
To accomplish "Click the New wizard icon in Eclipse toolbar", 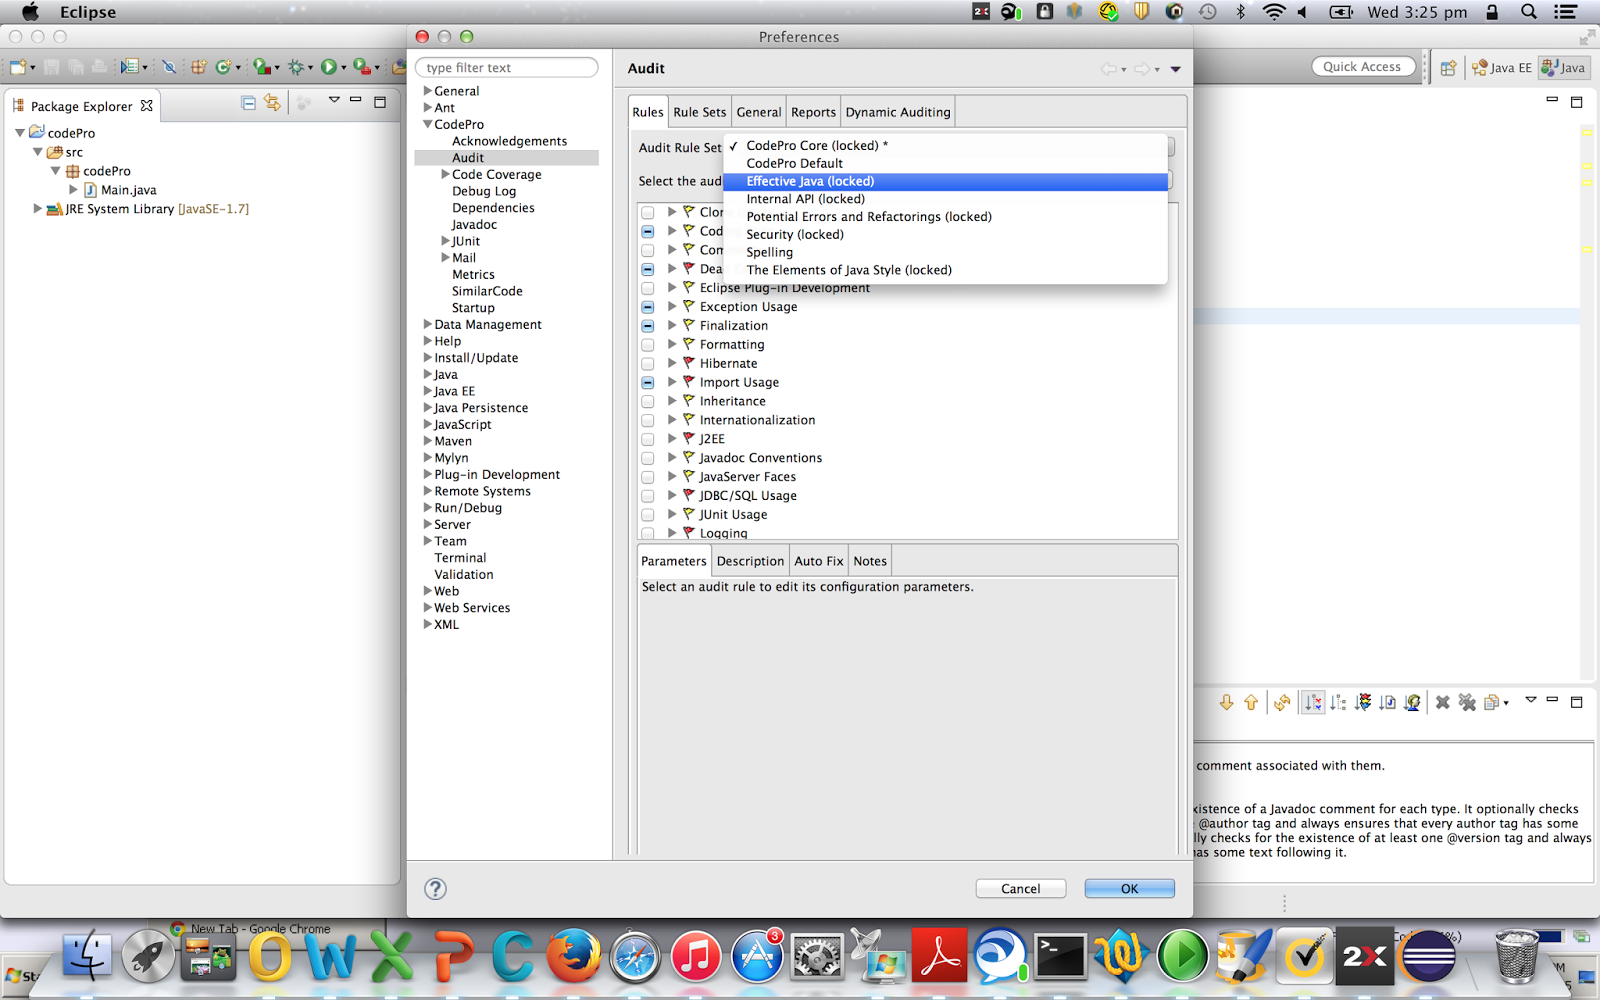I will click(18, 67).
